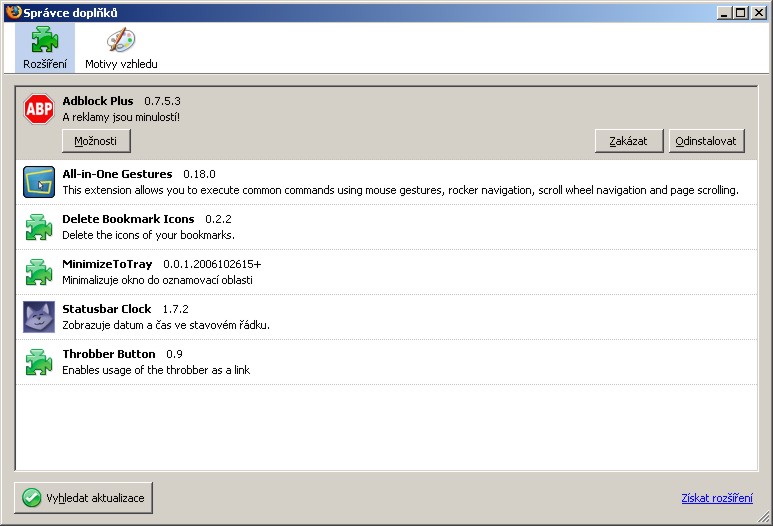Select the Statusbar Clock list item
Image resolution: width=773 pixels, height=526 pixels.
(x=400, y=317)
